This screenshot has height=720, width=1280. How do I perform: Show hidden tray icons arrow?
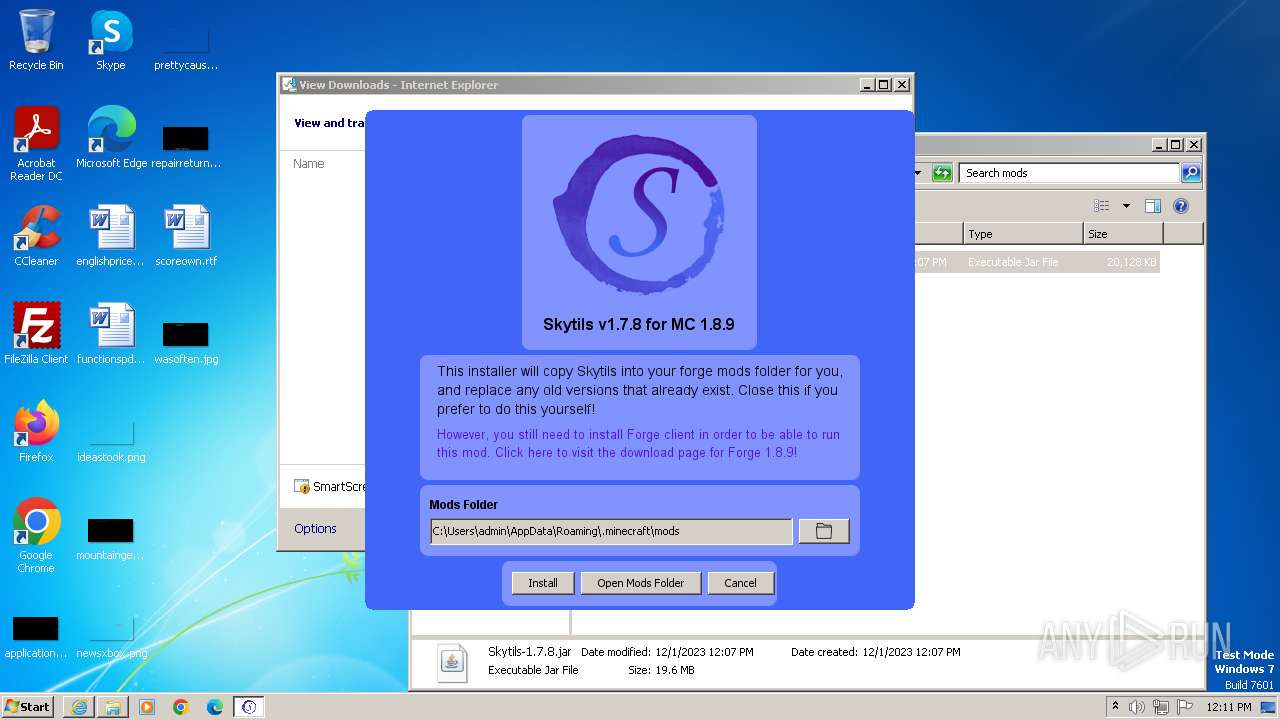1115,706
